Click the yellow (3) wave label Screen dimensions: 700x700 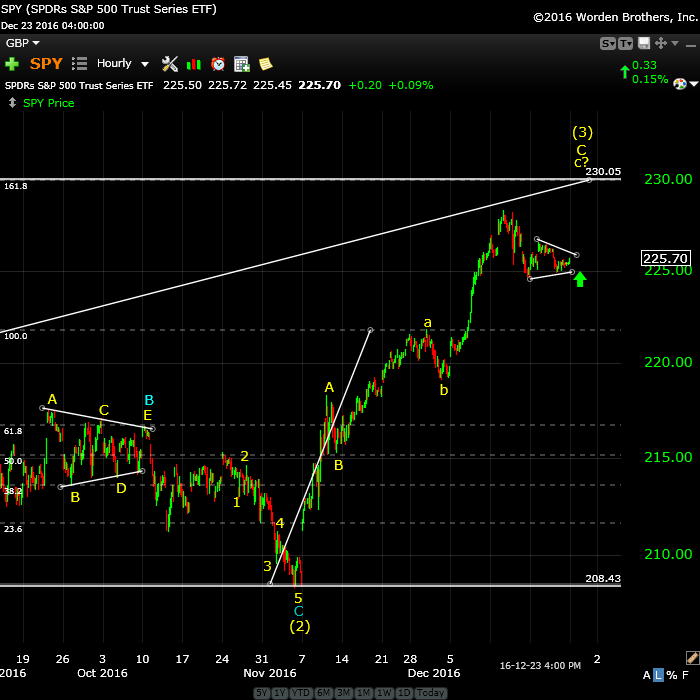point(583,132)
